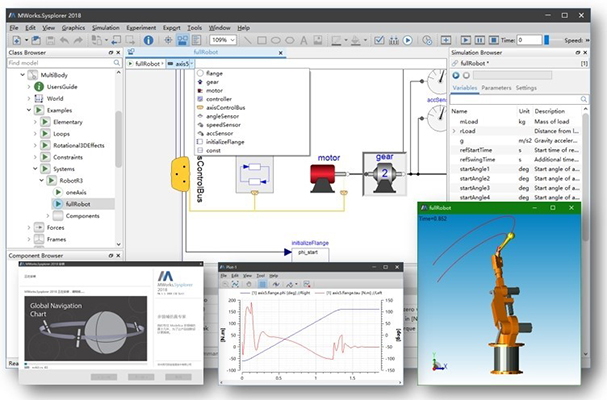Click the Find model search field
This screenshot has height=400, width=607.
coord(50,63)
